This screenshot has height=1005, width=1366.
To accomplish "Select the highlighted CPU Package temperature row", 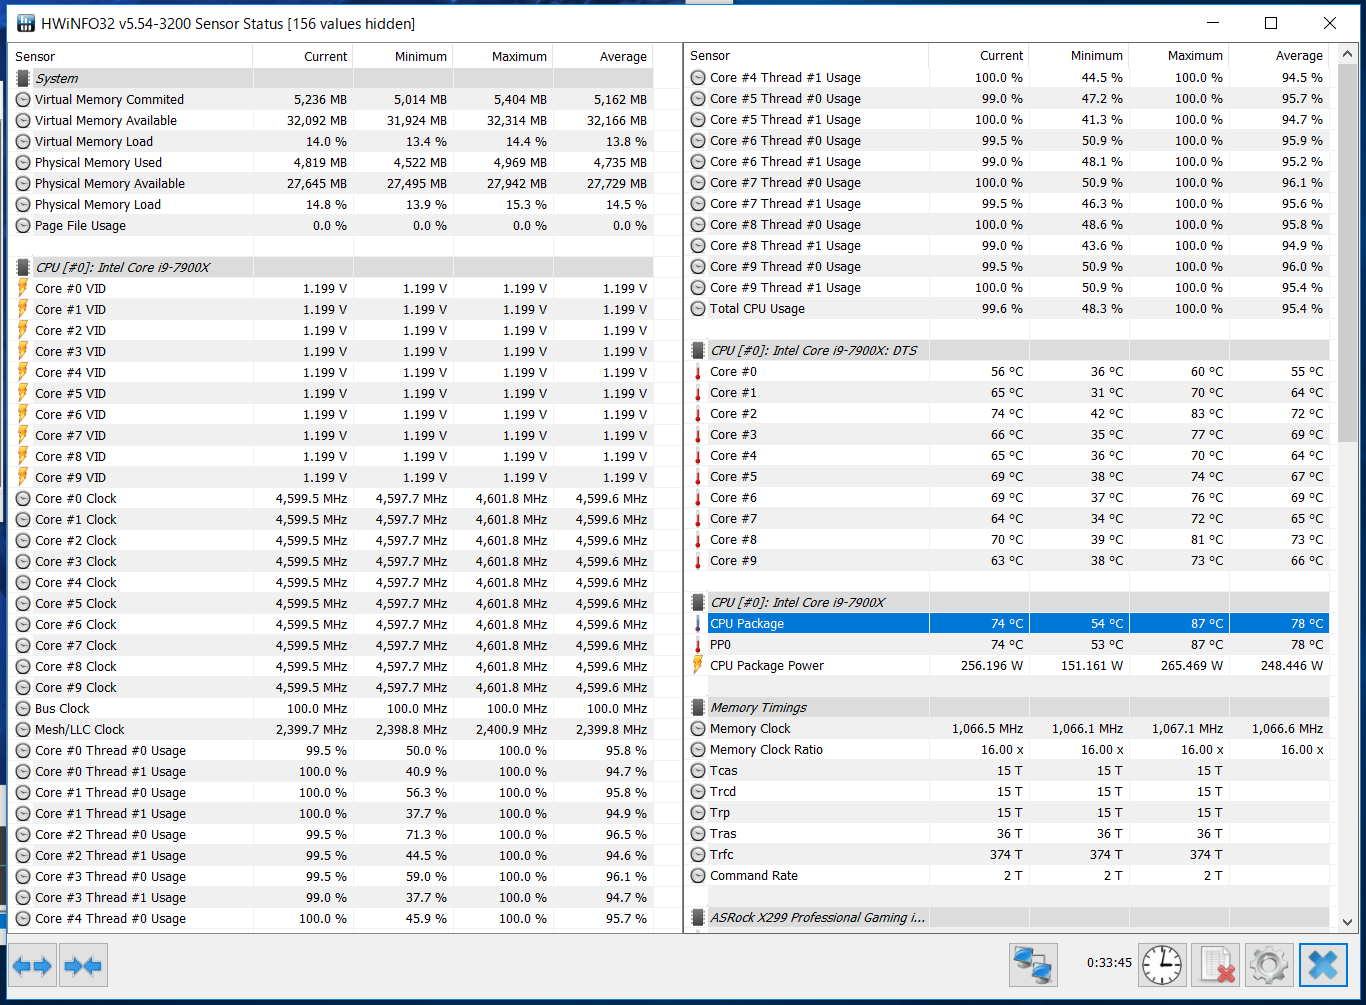I will 1010,624.
